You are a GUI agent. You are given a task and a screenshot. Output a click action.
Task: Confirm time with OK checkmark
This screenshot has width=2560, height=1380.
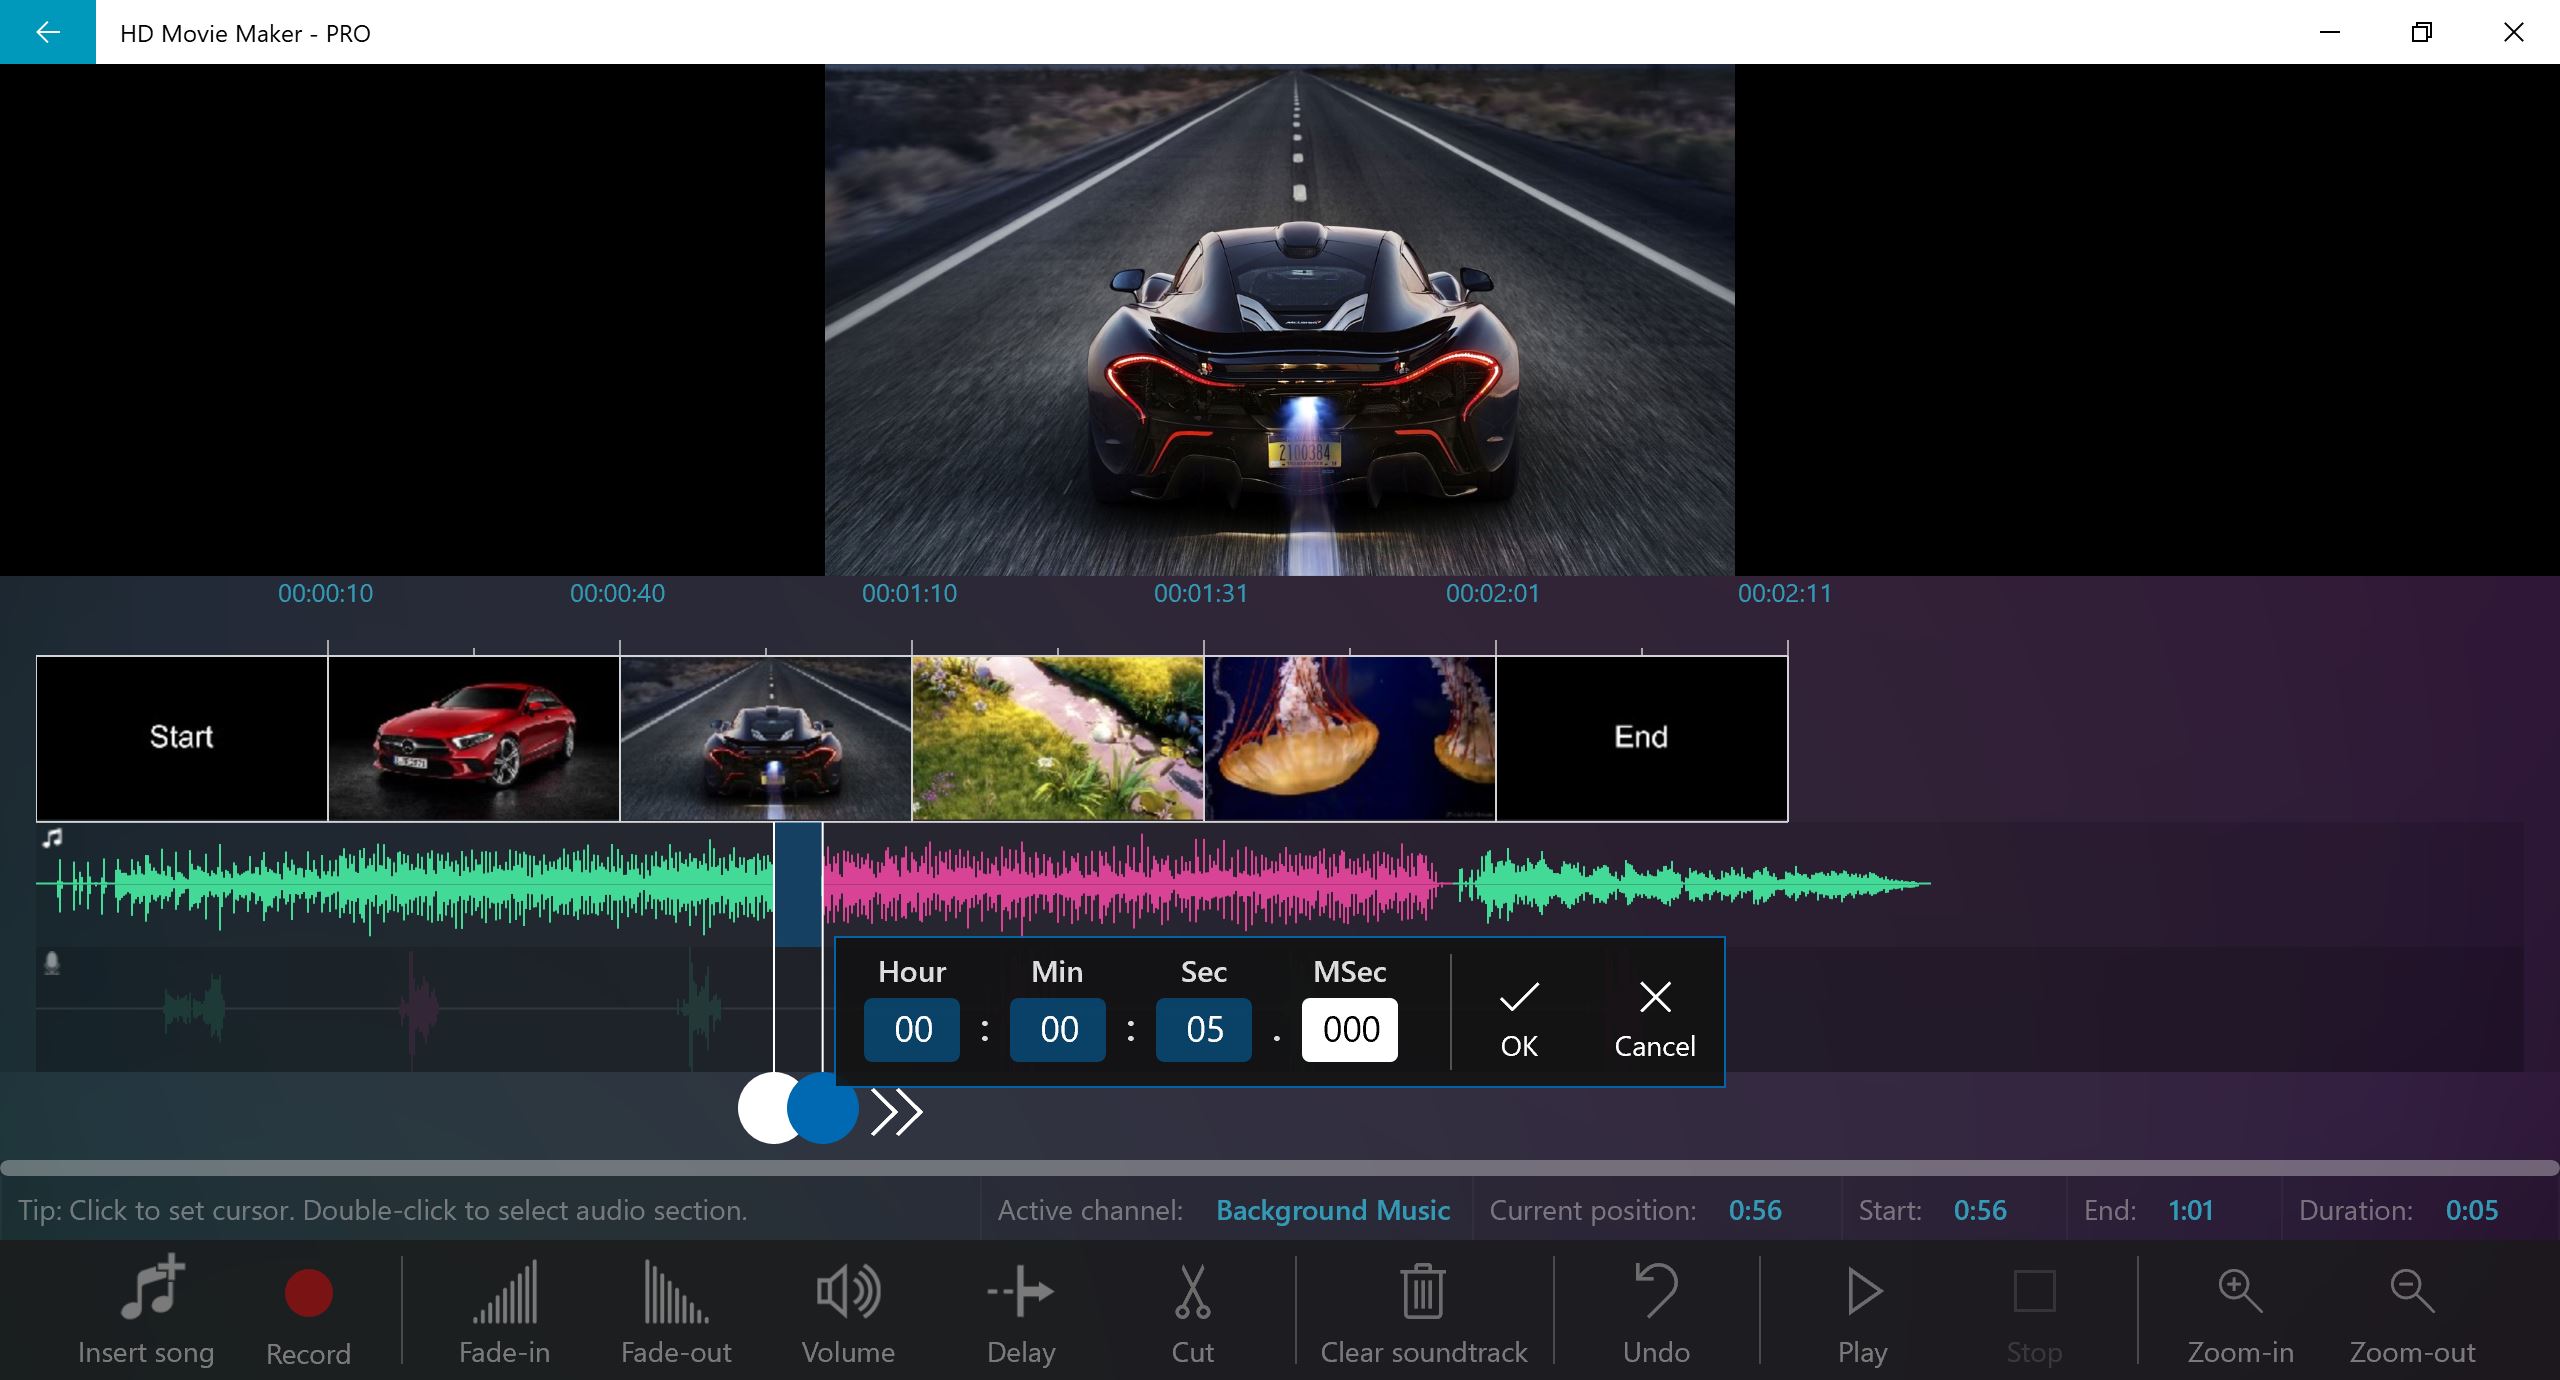pyautogui.click(x=1519, y=1018)
